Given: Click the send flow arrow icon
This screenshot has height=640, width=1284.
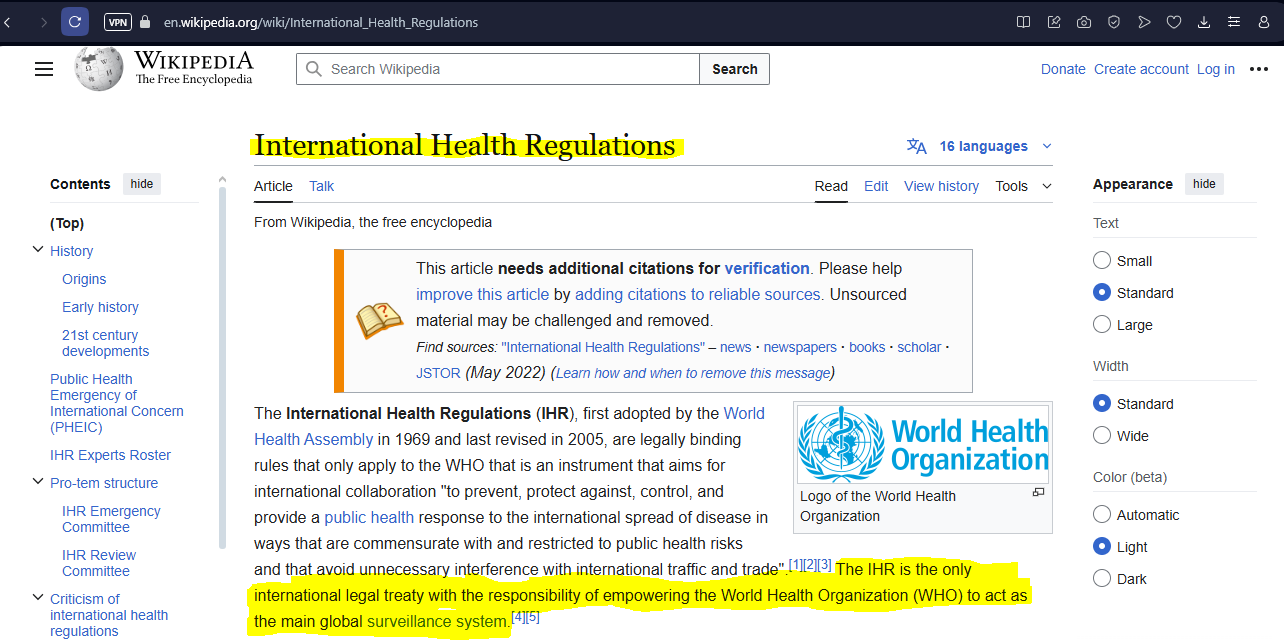Looking at the screenshot, I should coord(1144,22).
